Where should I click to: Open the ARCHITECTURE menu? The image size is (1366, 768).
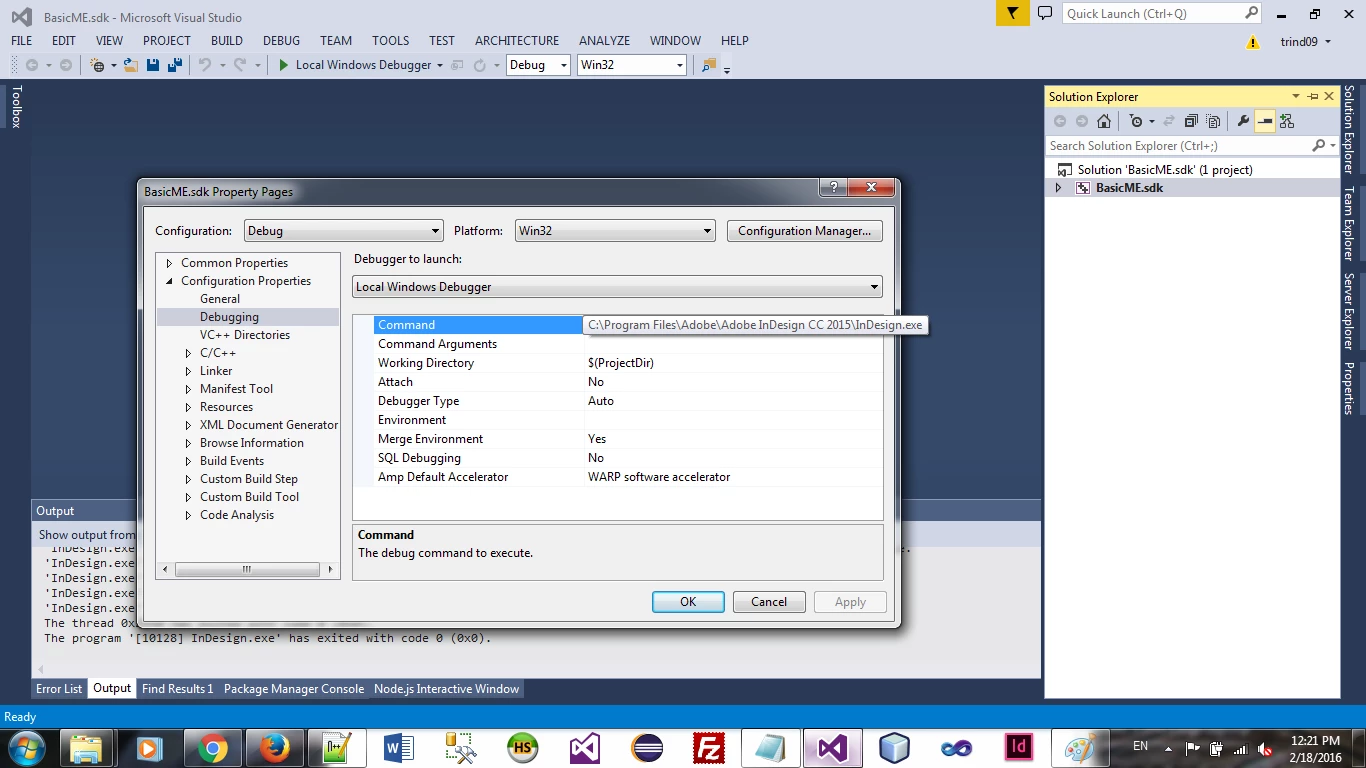point(517,41)
